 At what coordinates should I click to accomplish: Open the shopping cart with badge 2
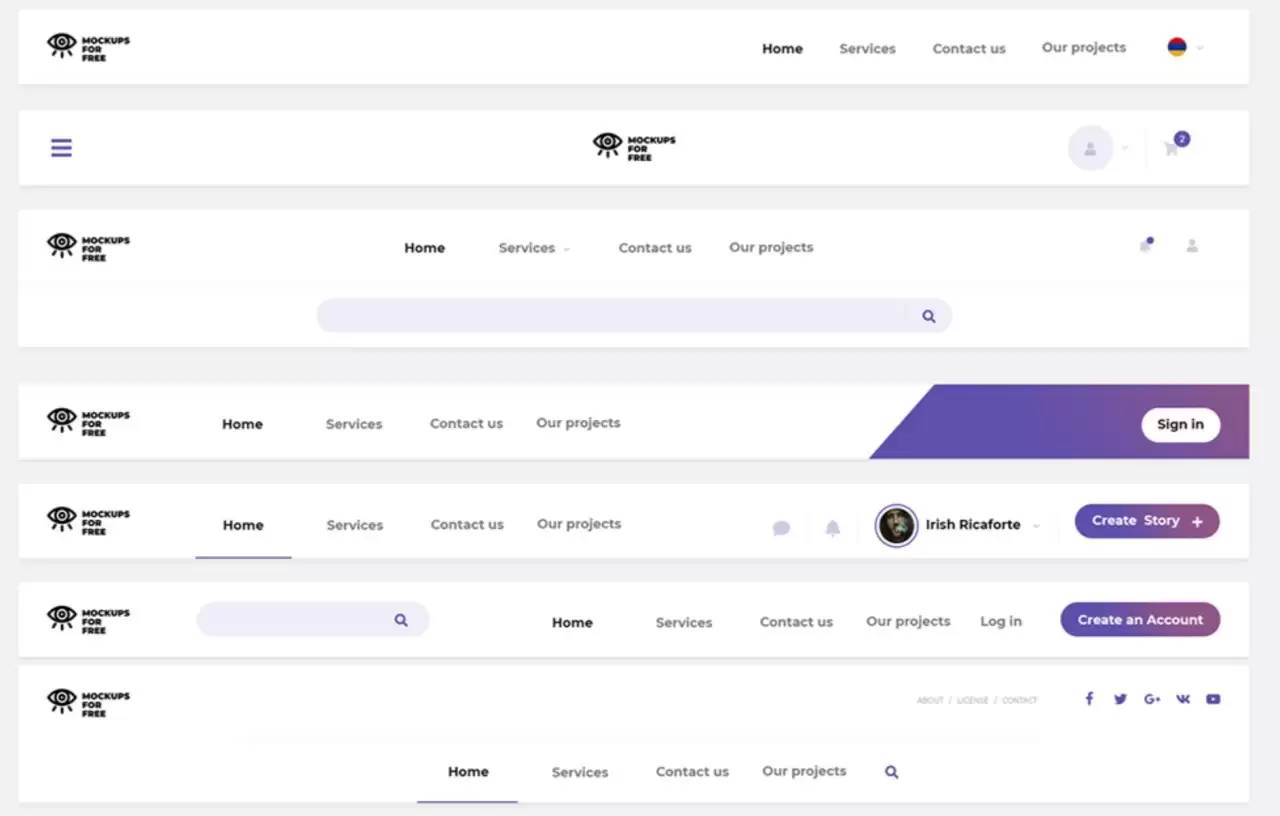tap(1172, 149)
